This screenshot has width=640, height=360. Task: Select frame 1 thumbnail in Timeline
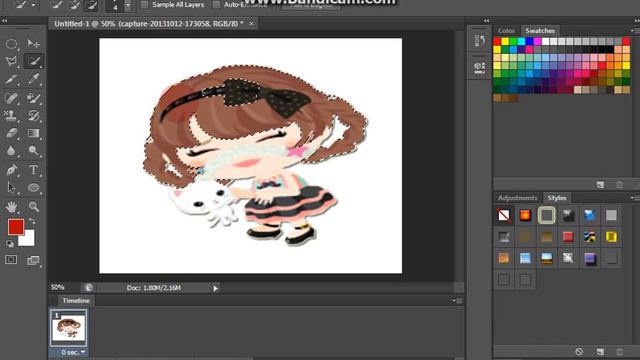tap(69, 327)
